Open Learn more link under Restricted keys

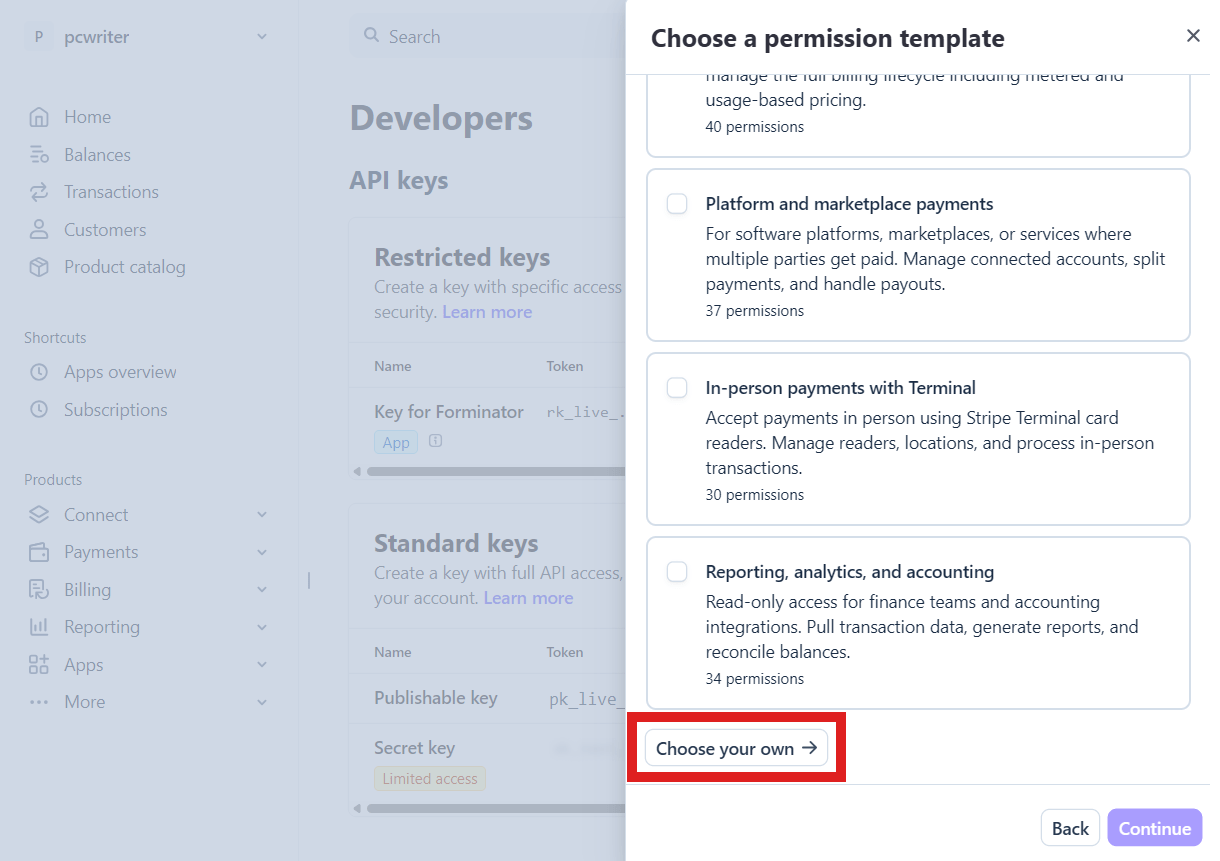487,312
